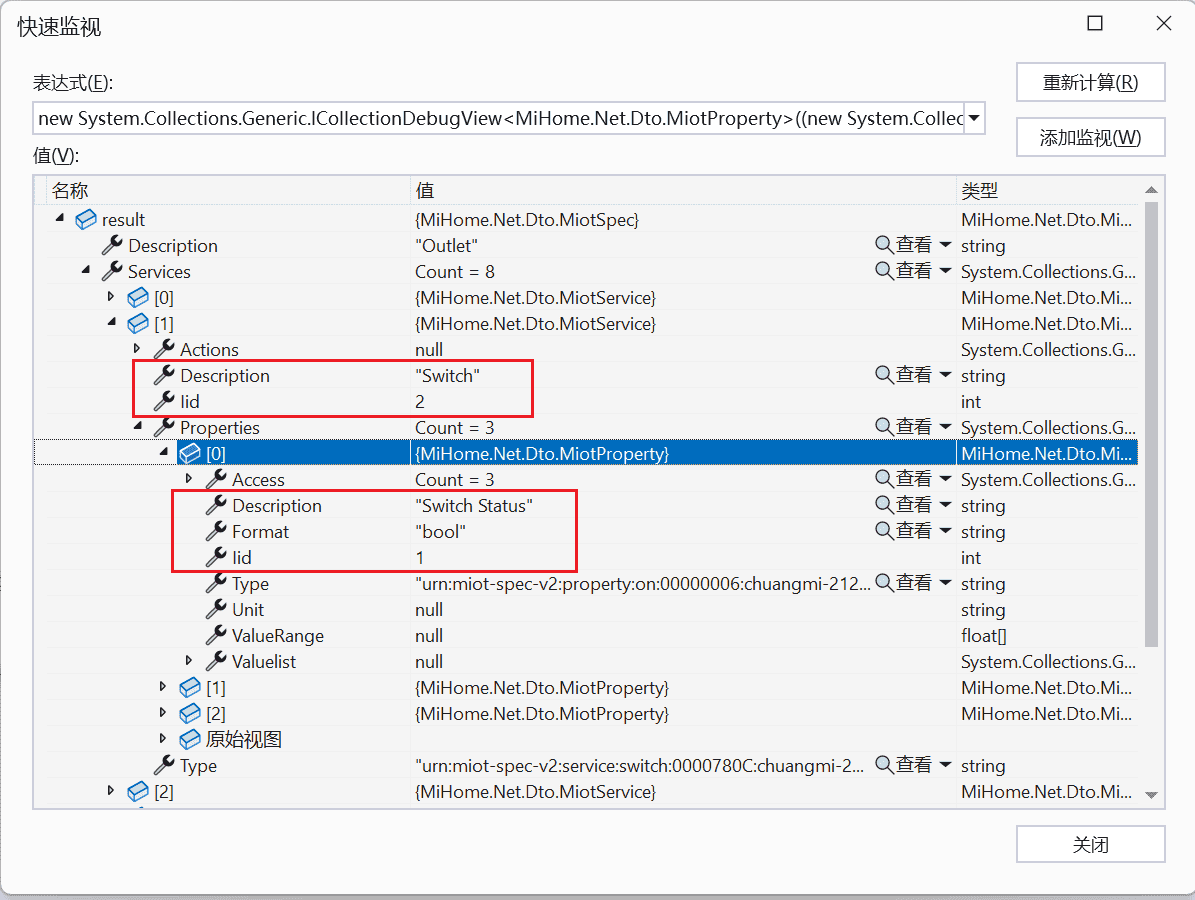Expand the Actions node under service [1]
Image resolution: width=1195 pixels, height=900 pixels.
137,349
